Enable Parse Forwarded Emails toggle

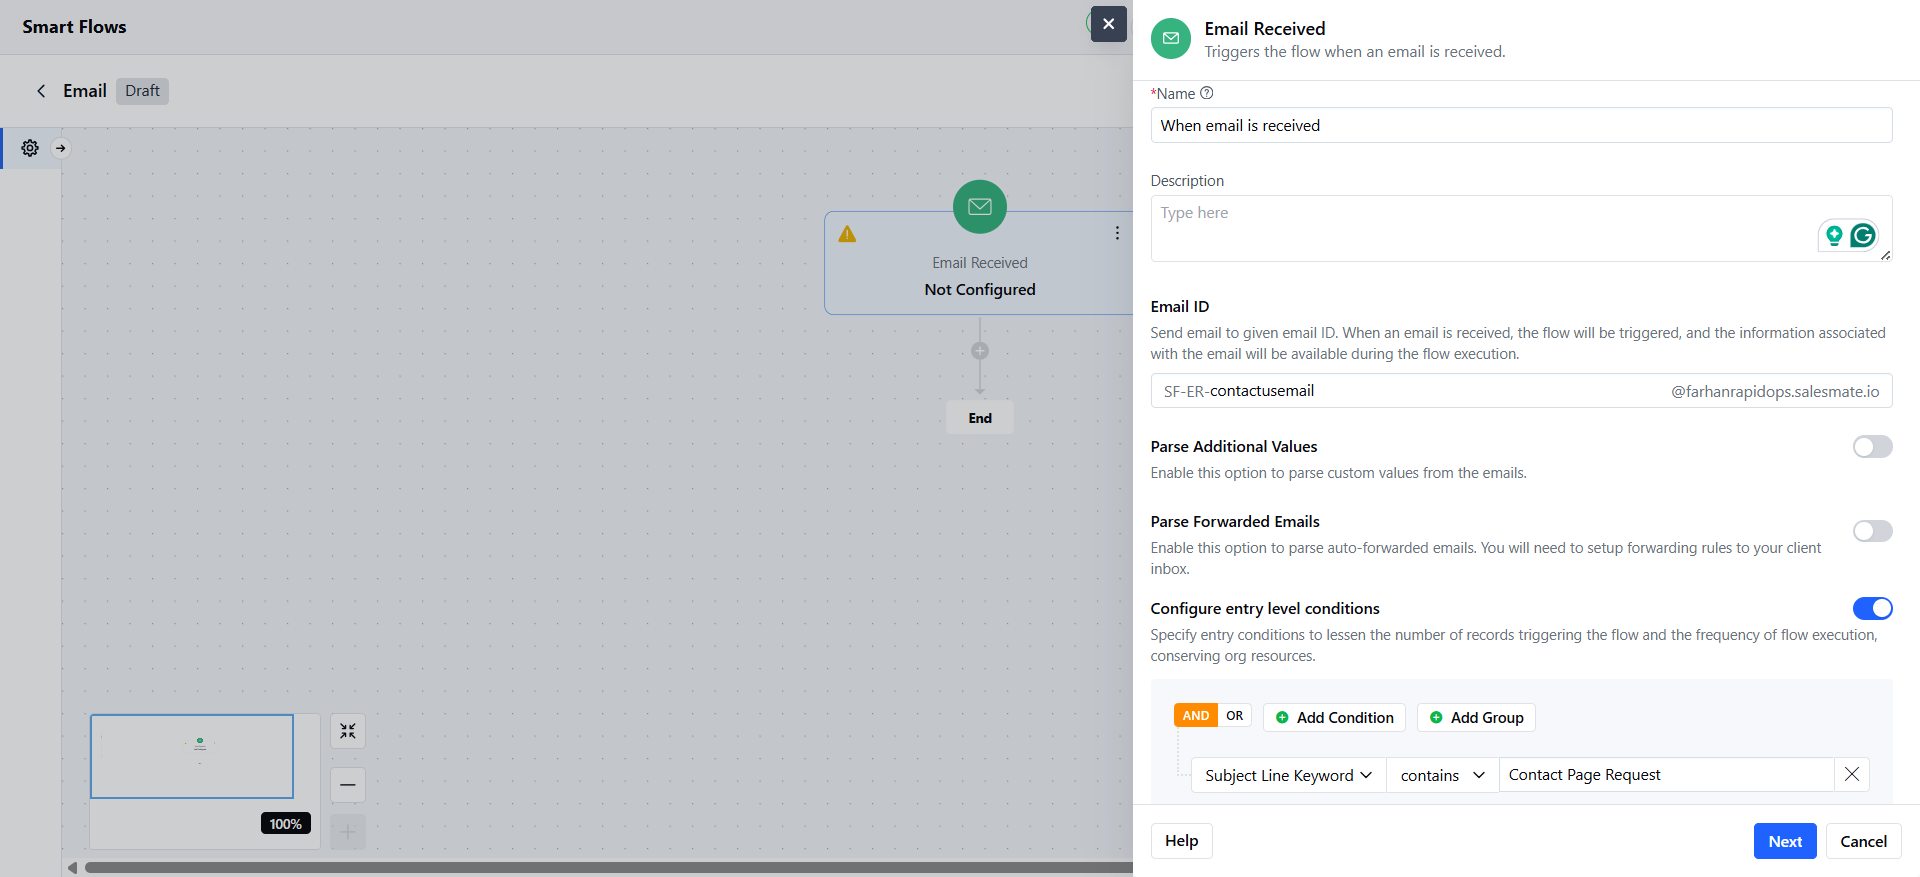click(1872, 531)
